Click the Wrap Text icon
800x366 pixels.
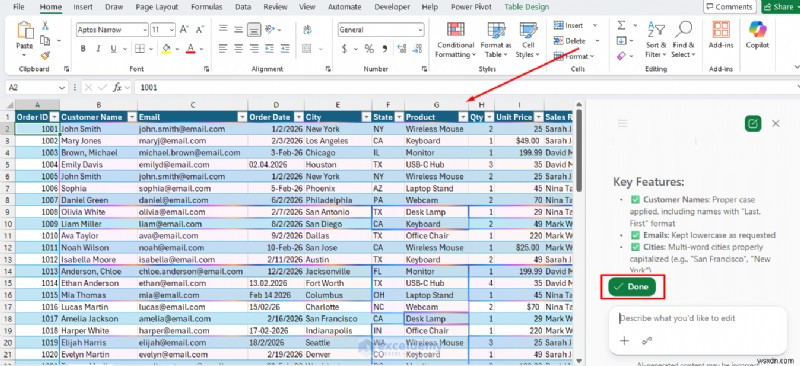(x=307, y=29)
